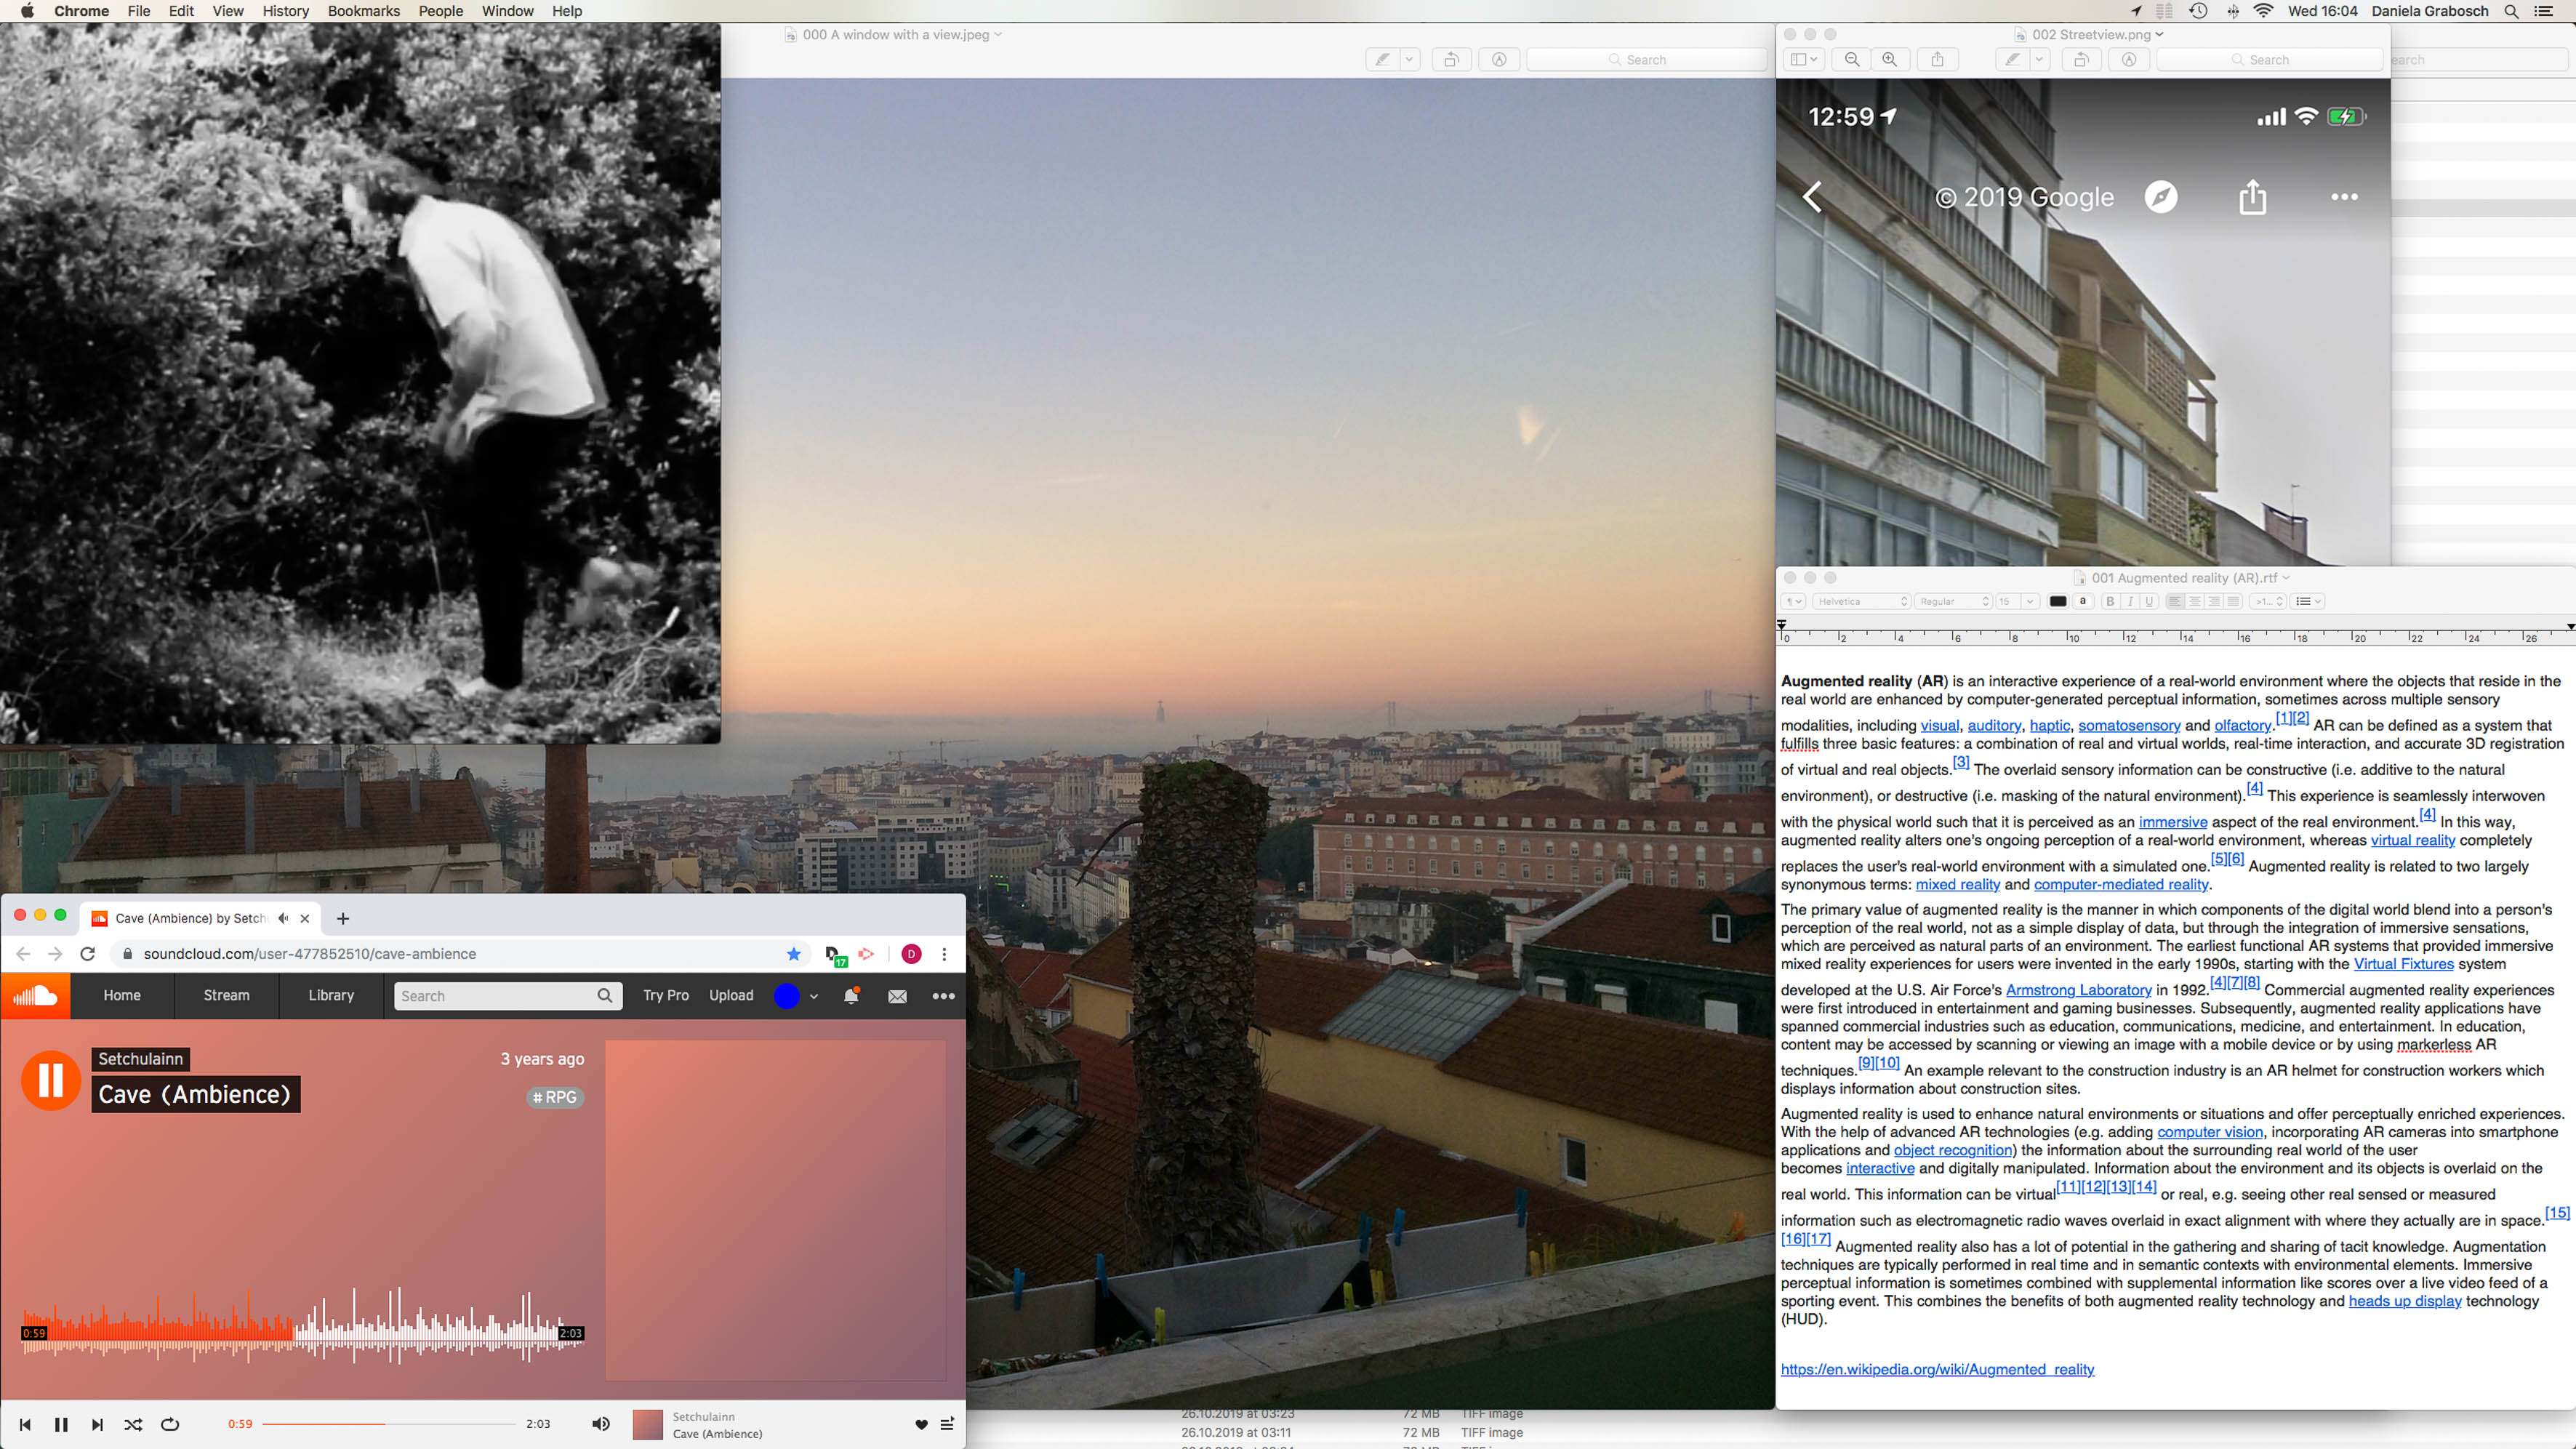This screenshot has height=1449, width=2576.
Task: Like the playing track with the heart icon
Action: point(921,1424)
